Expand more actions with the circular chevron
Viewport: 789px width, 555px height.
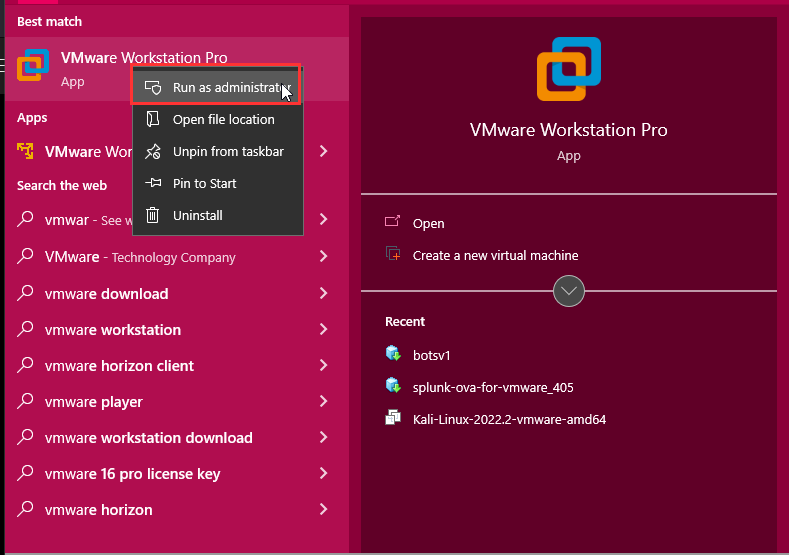[x=569, y=291]
